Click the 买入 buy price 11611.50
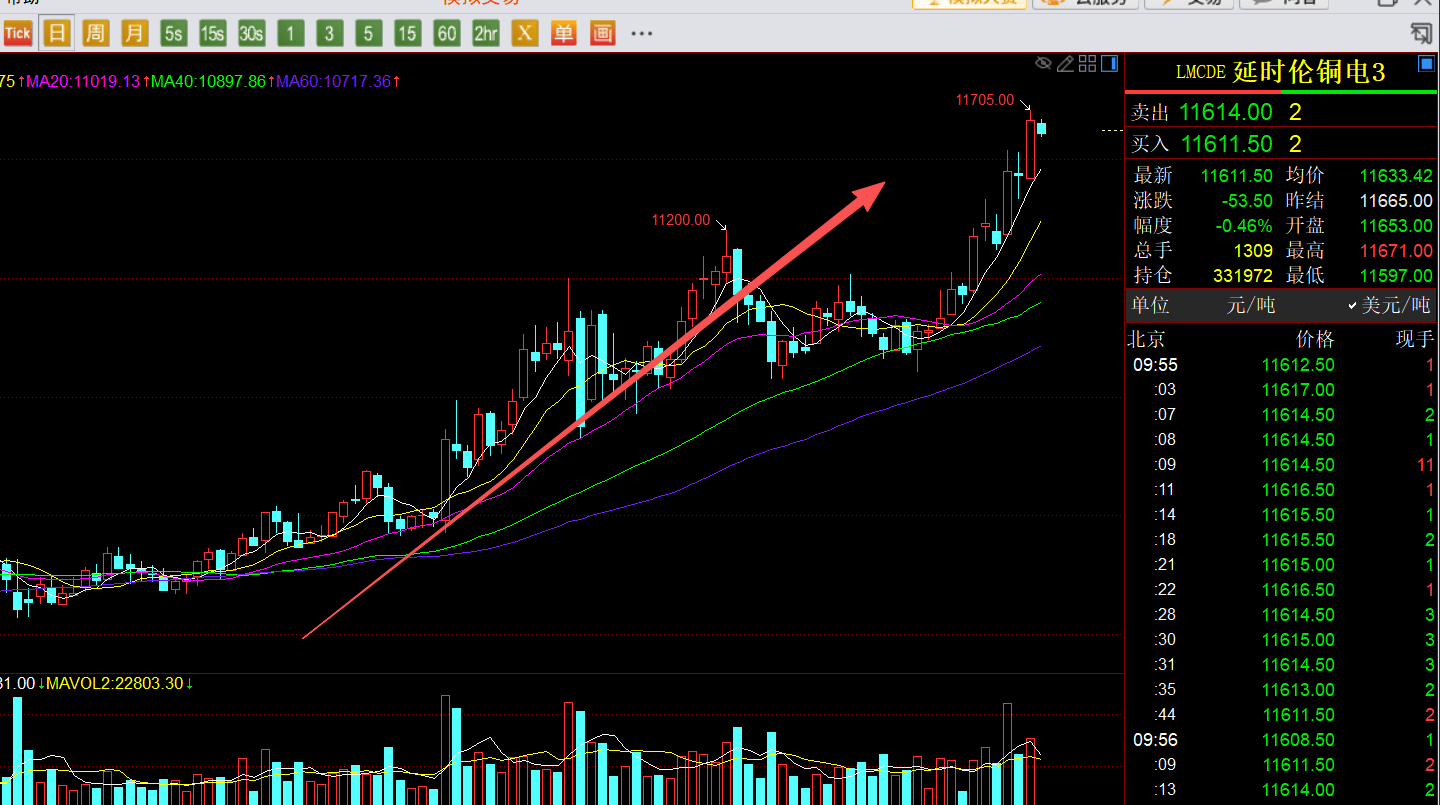 coord(1226,143)
